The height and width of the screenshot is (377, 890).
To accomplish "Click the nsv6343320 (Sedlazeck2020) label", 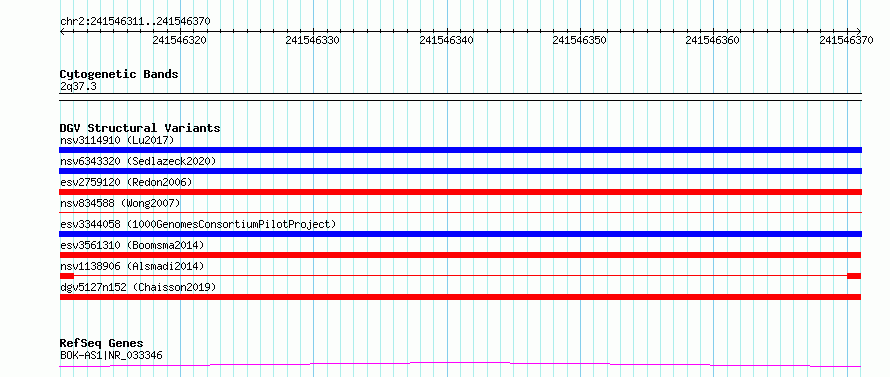I will click(138, 161).
